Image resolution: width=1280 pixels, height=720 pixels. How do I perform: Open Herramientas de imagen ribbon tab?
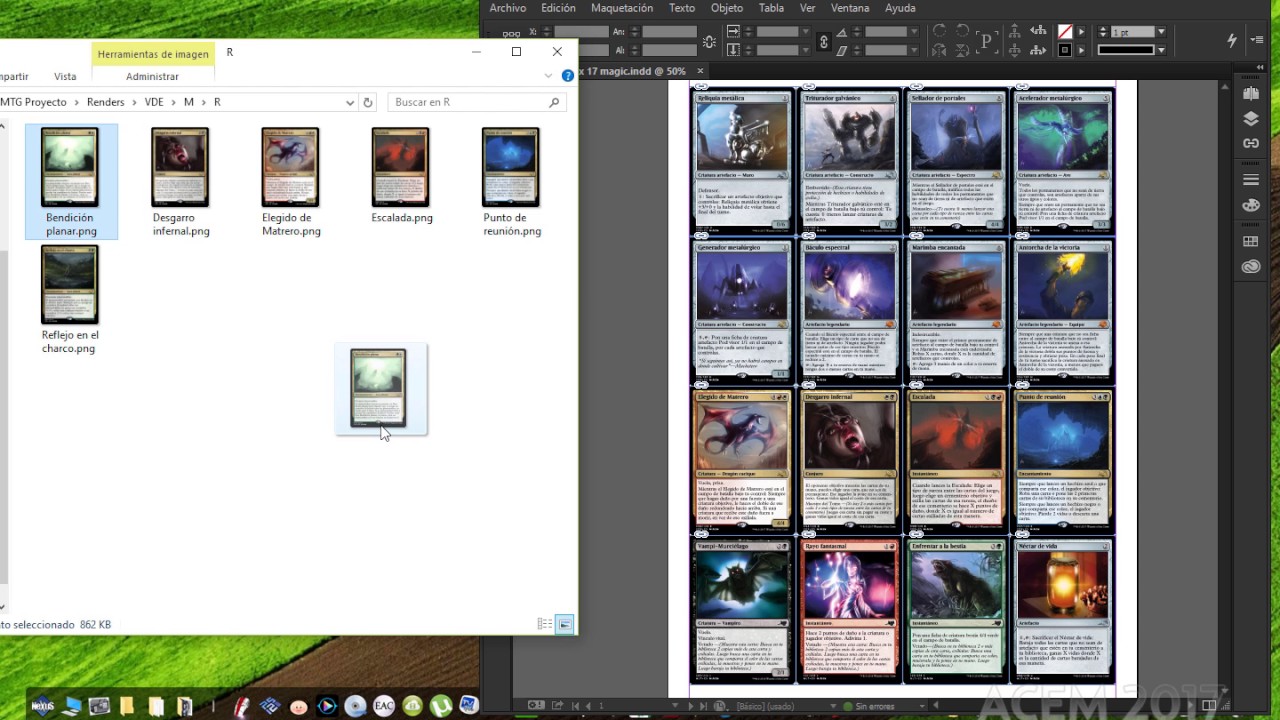tap(153, 54)
